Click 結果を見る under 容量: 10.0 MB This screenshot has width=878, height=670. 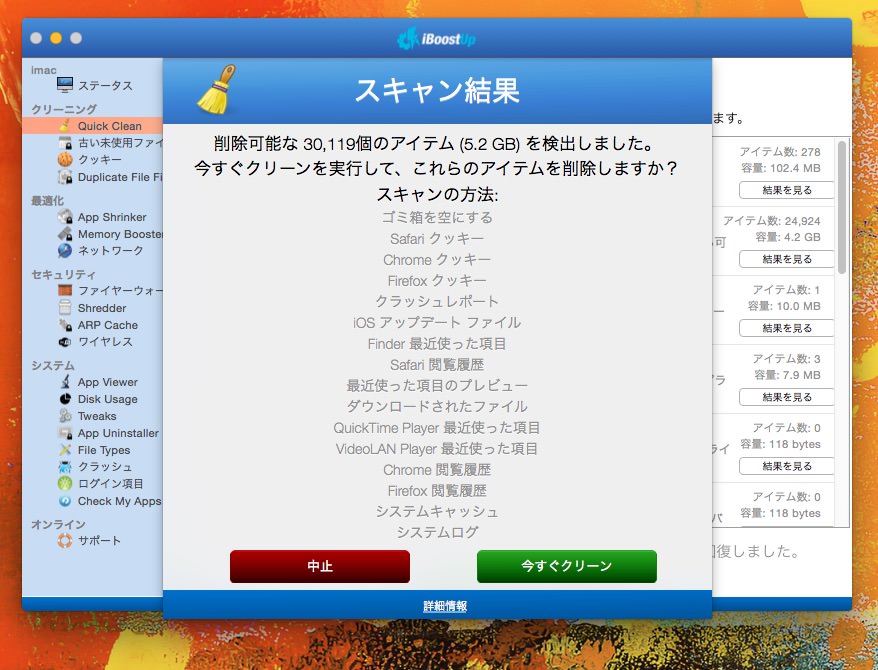click(787, 328)
